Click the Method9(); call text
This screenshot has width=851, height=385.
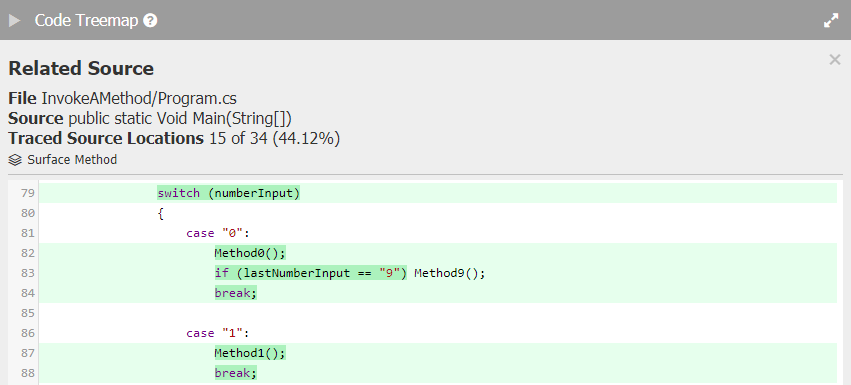click(x=450, y=273)
